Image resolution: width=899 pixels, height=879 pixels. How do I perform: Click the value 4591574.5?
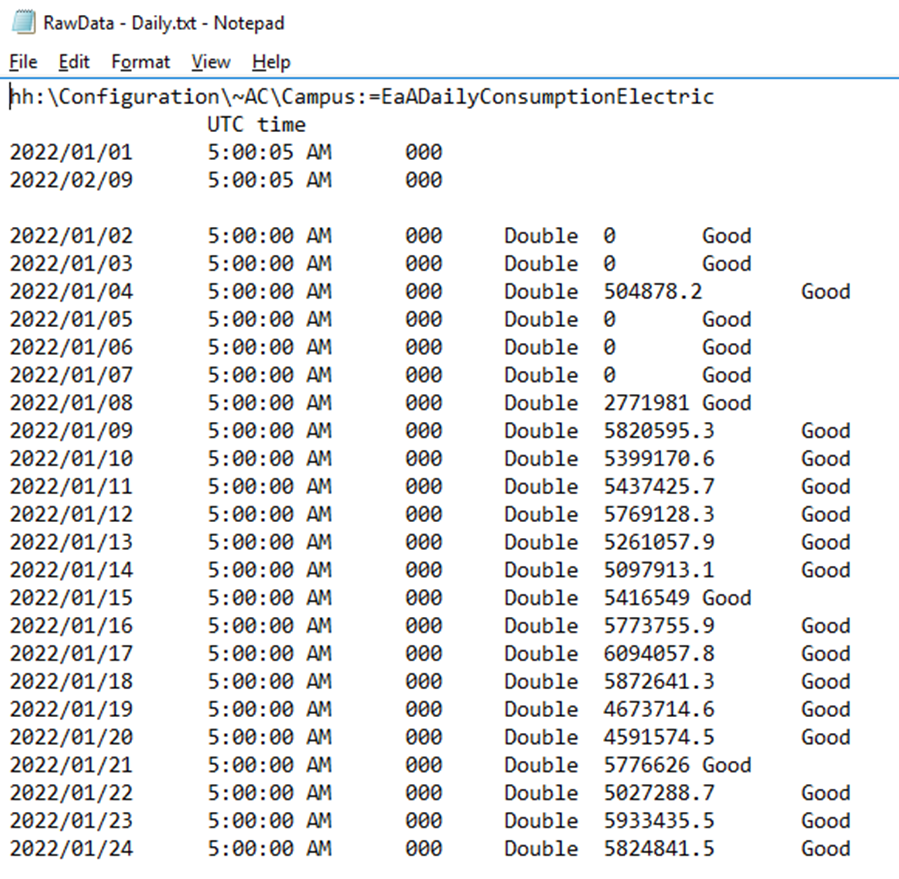coord(659,737)
